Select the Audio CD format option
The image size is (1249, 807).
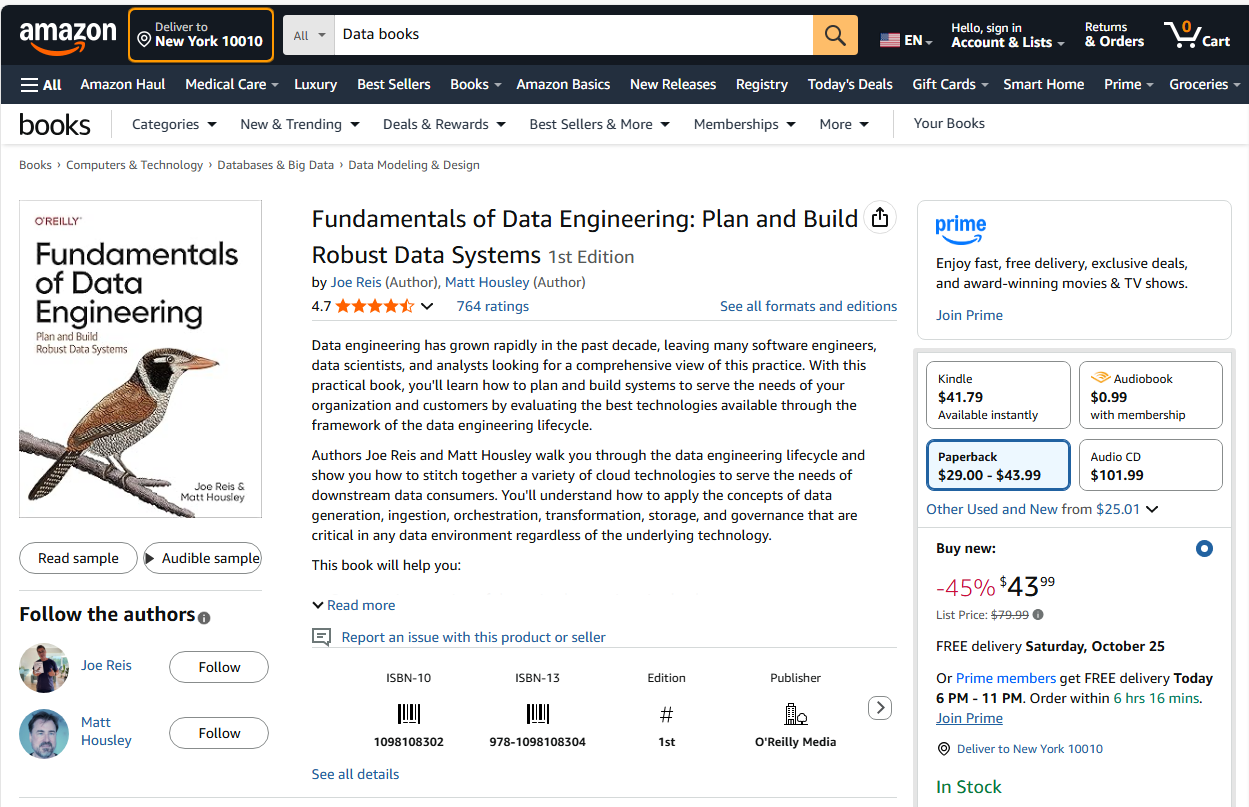(x=1151, y=465)
